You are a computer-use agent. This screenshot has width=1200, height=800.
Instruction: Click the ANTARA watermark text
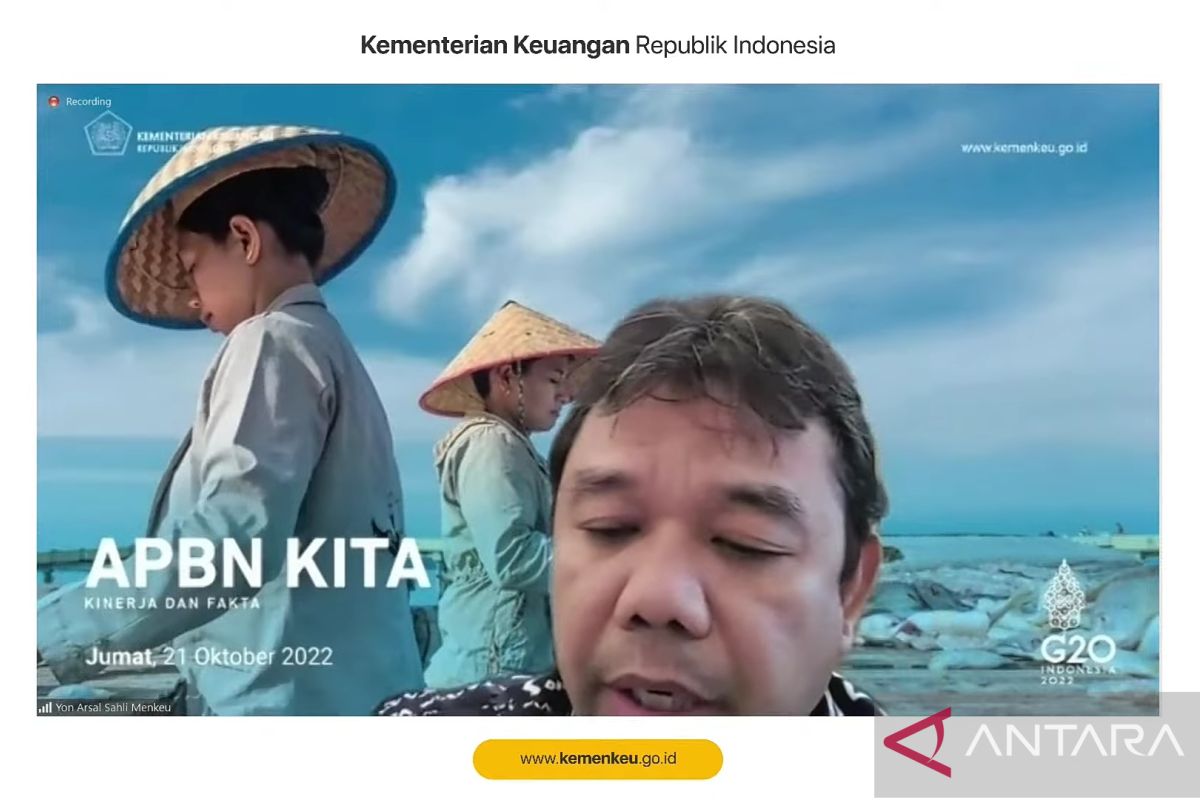(1074, 741)
